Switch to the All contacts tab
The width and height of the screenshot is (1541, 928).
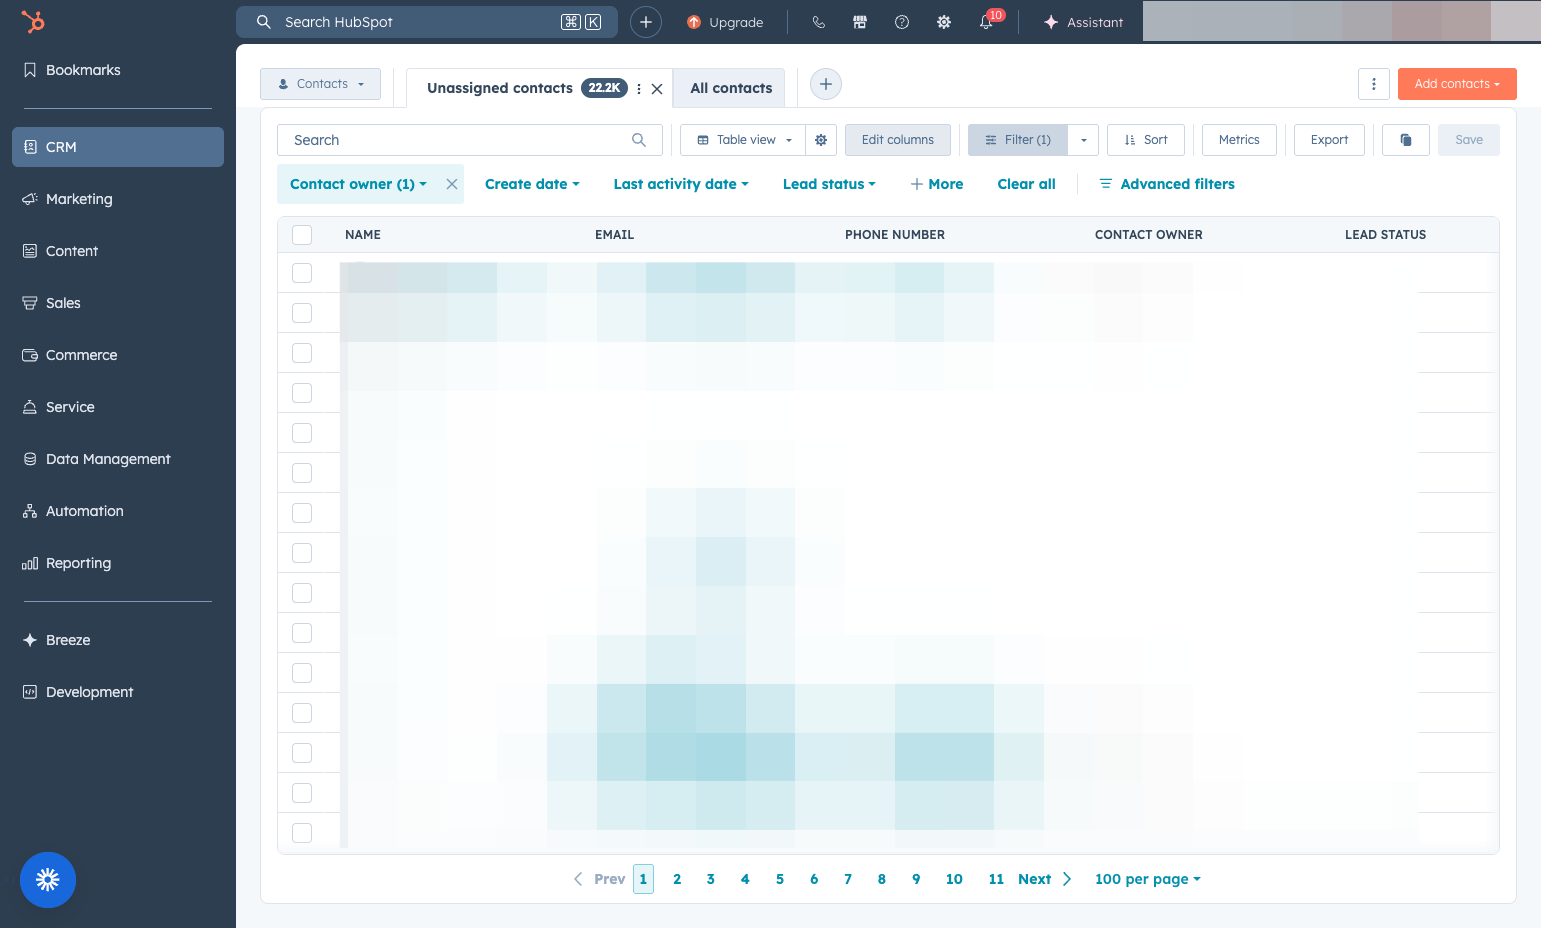pyautogui.click(x=731, y=88)
